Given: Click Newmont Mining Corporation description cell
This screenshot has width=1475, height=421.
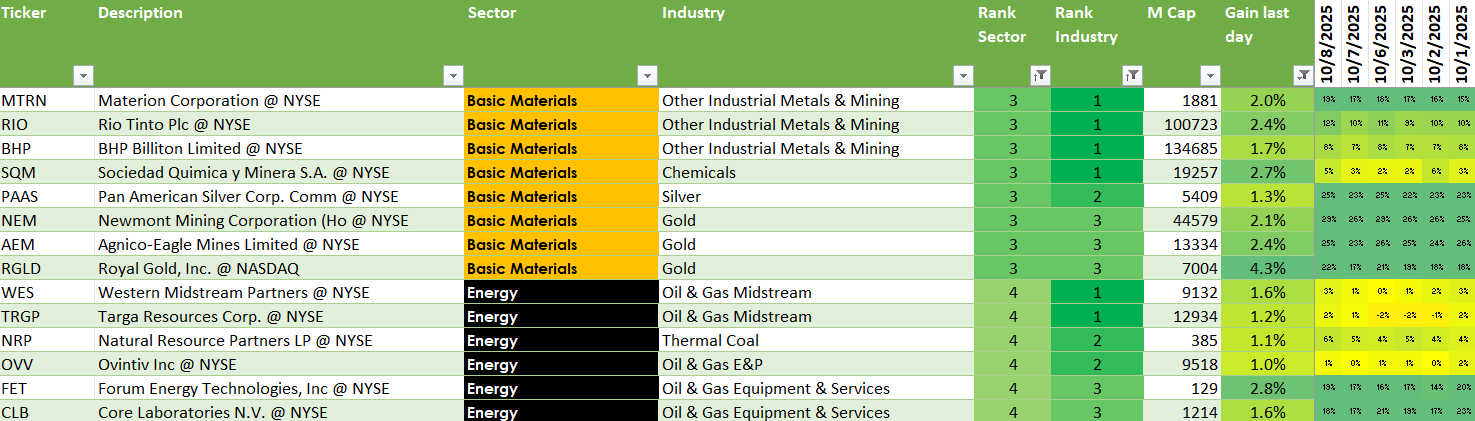Looking at the screenshot, I should tap(279, 220).
